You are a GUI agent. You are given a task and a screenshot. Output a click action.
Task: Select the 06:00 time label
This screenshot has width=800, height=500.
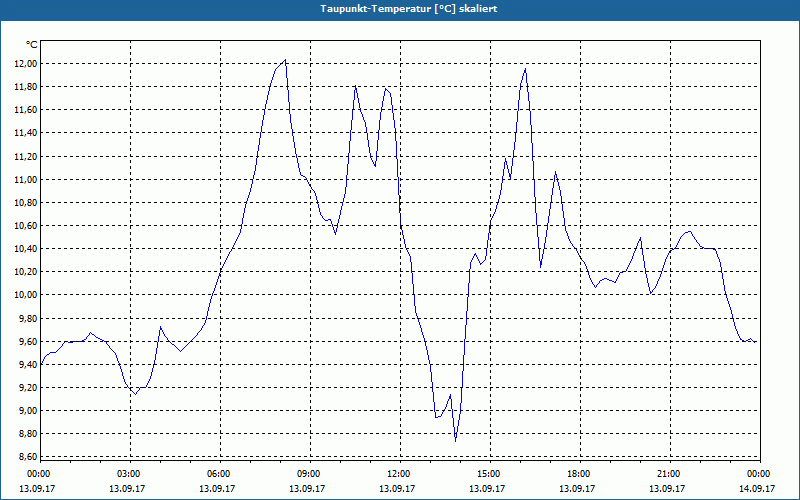pos(217,474)
